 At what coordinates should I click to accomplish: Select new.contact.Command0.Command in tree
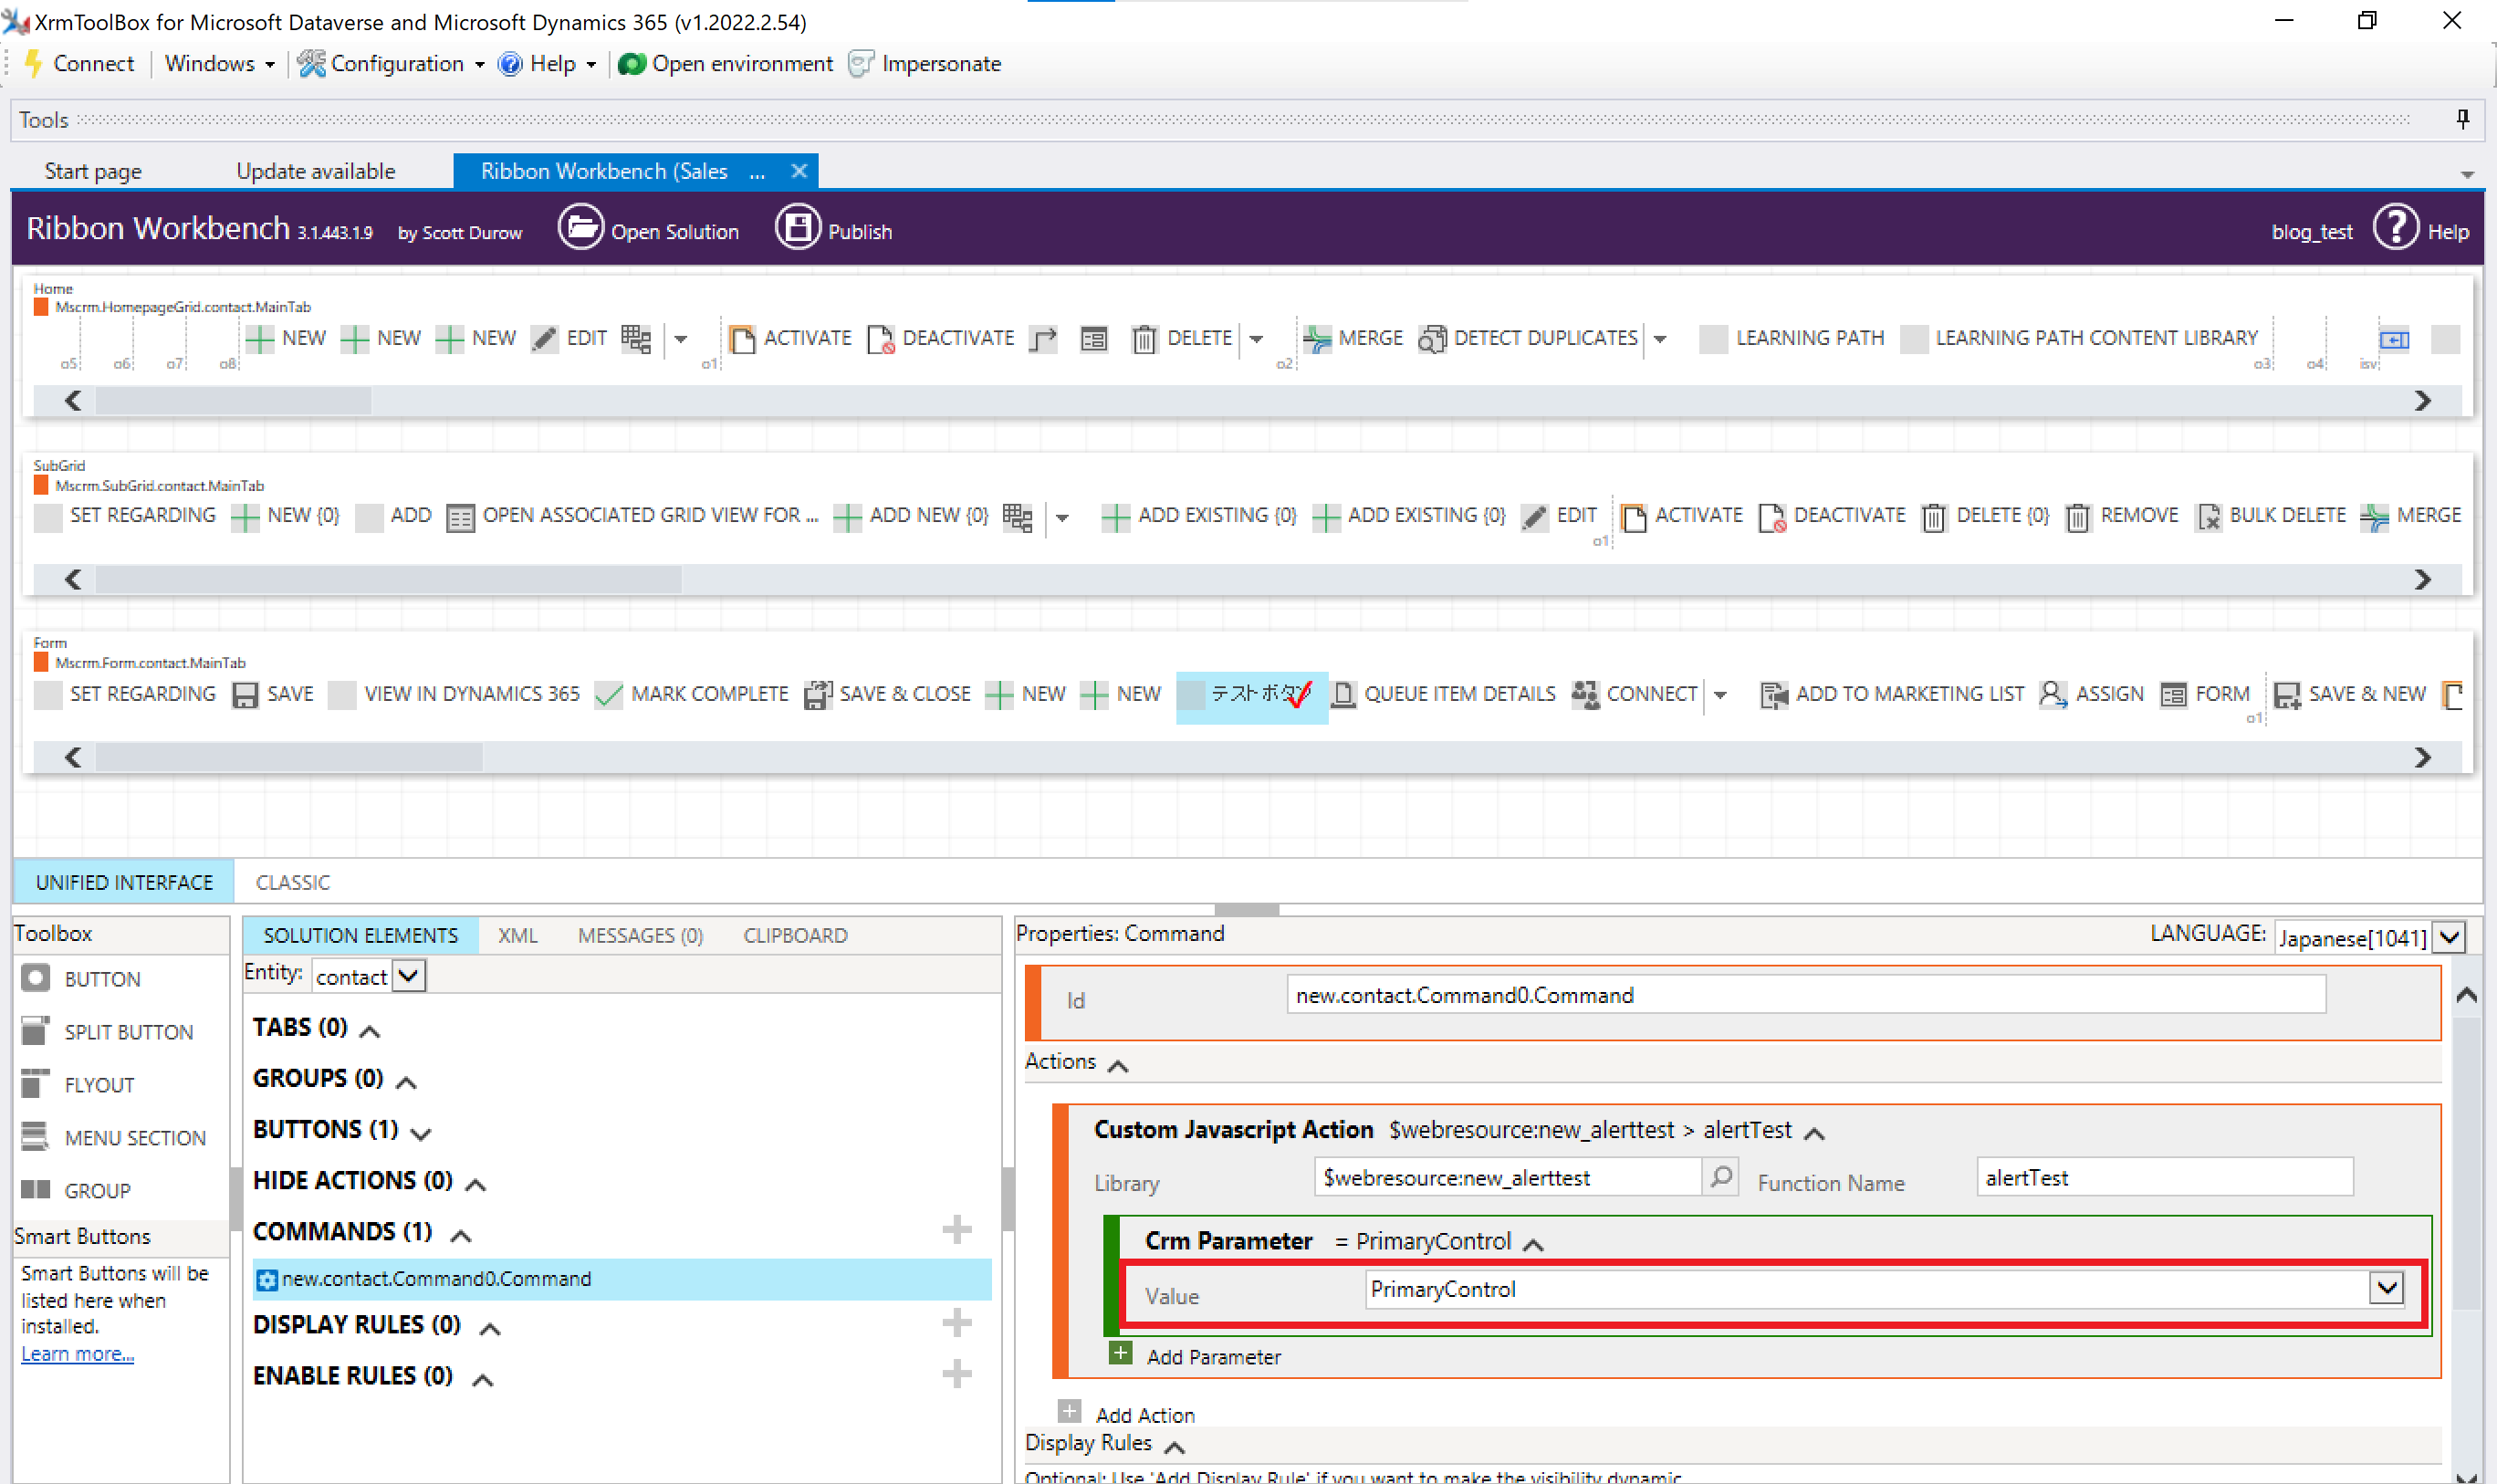click(x=621, y=1278)
